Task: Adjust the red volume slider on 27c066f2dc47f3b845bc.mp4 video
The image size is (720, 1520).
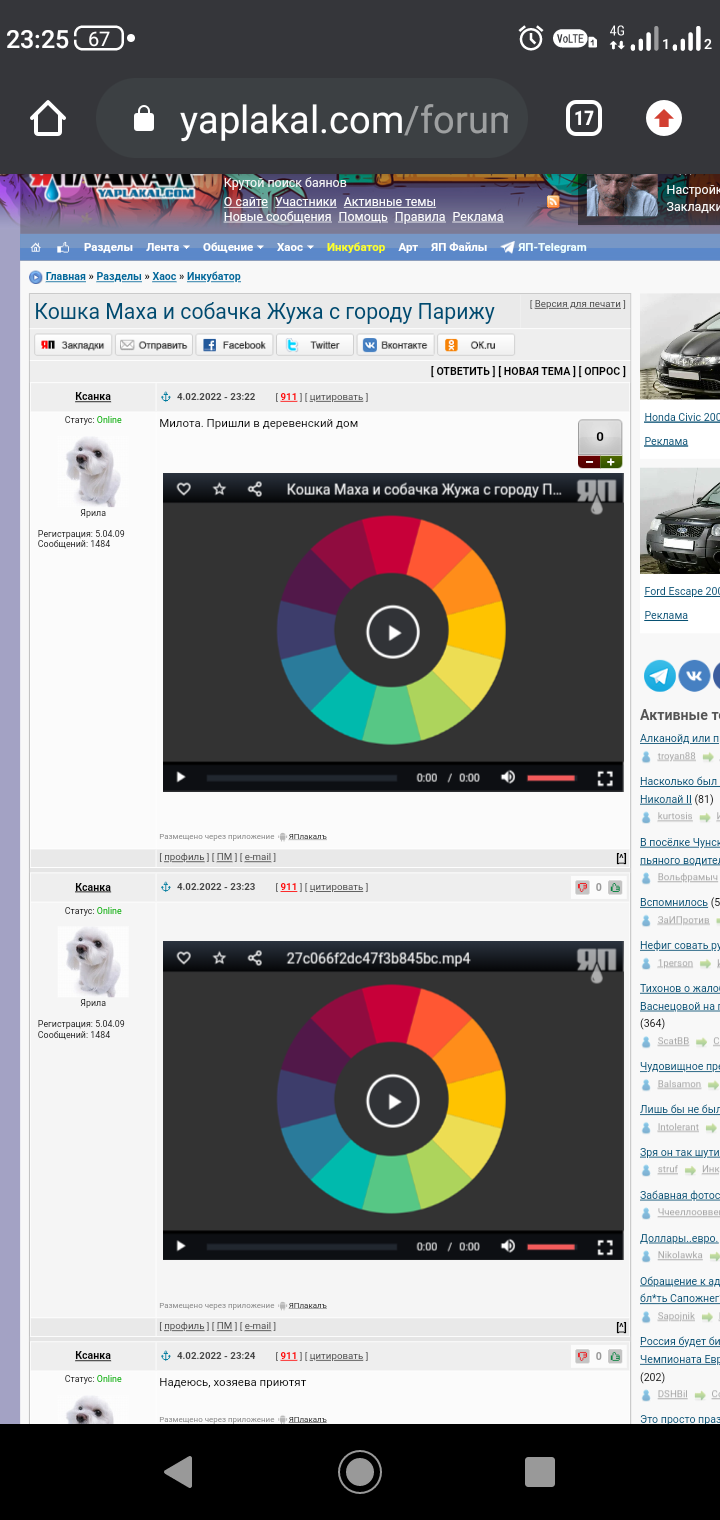Action: [551, 1247]
